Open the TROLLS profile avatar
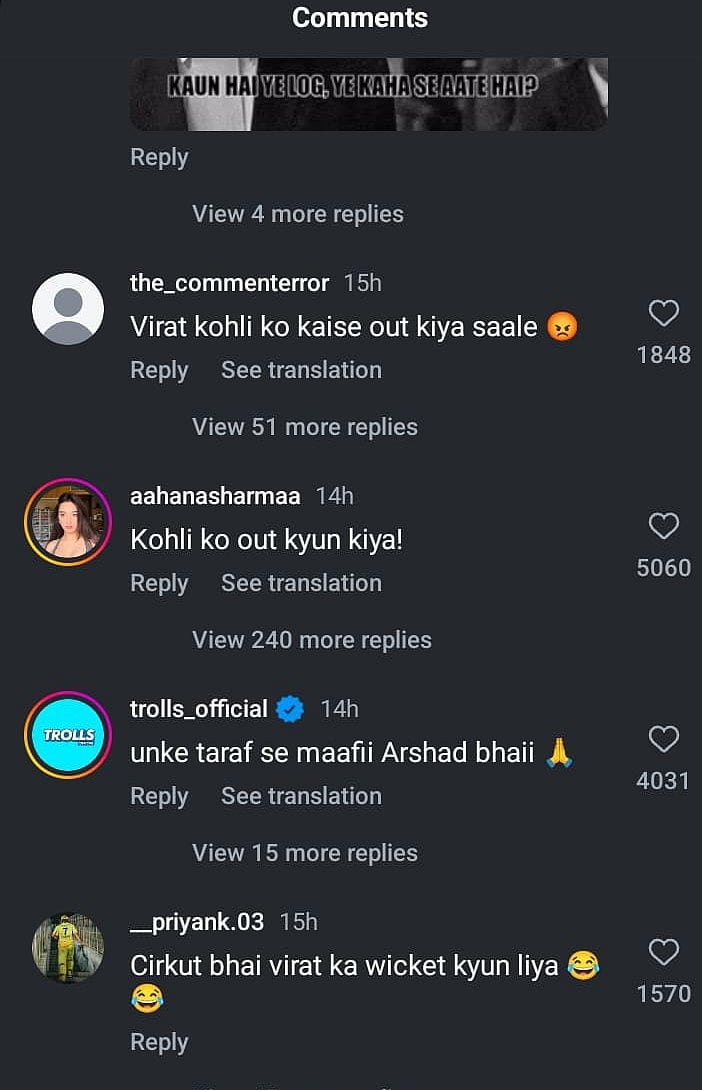The height and width of the screenshot is (1090, 702). click(68, 735)
